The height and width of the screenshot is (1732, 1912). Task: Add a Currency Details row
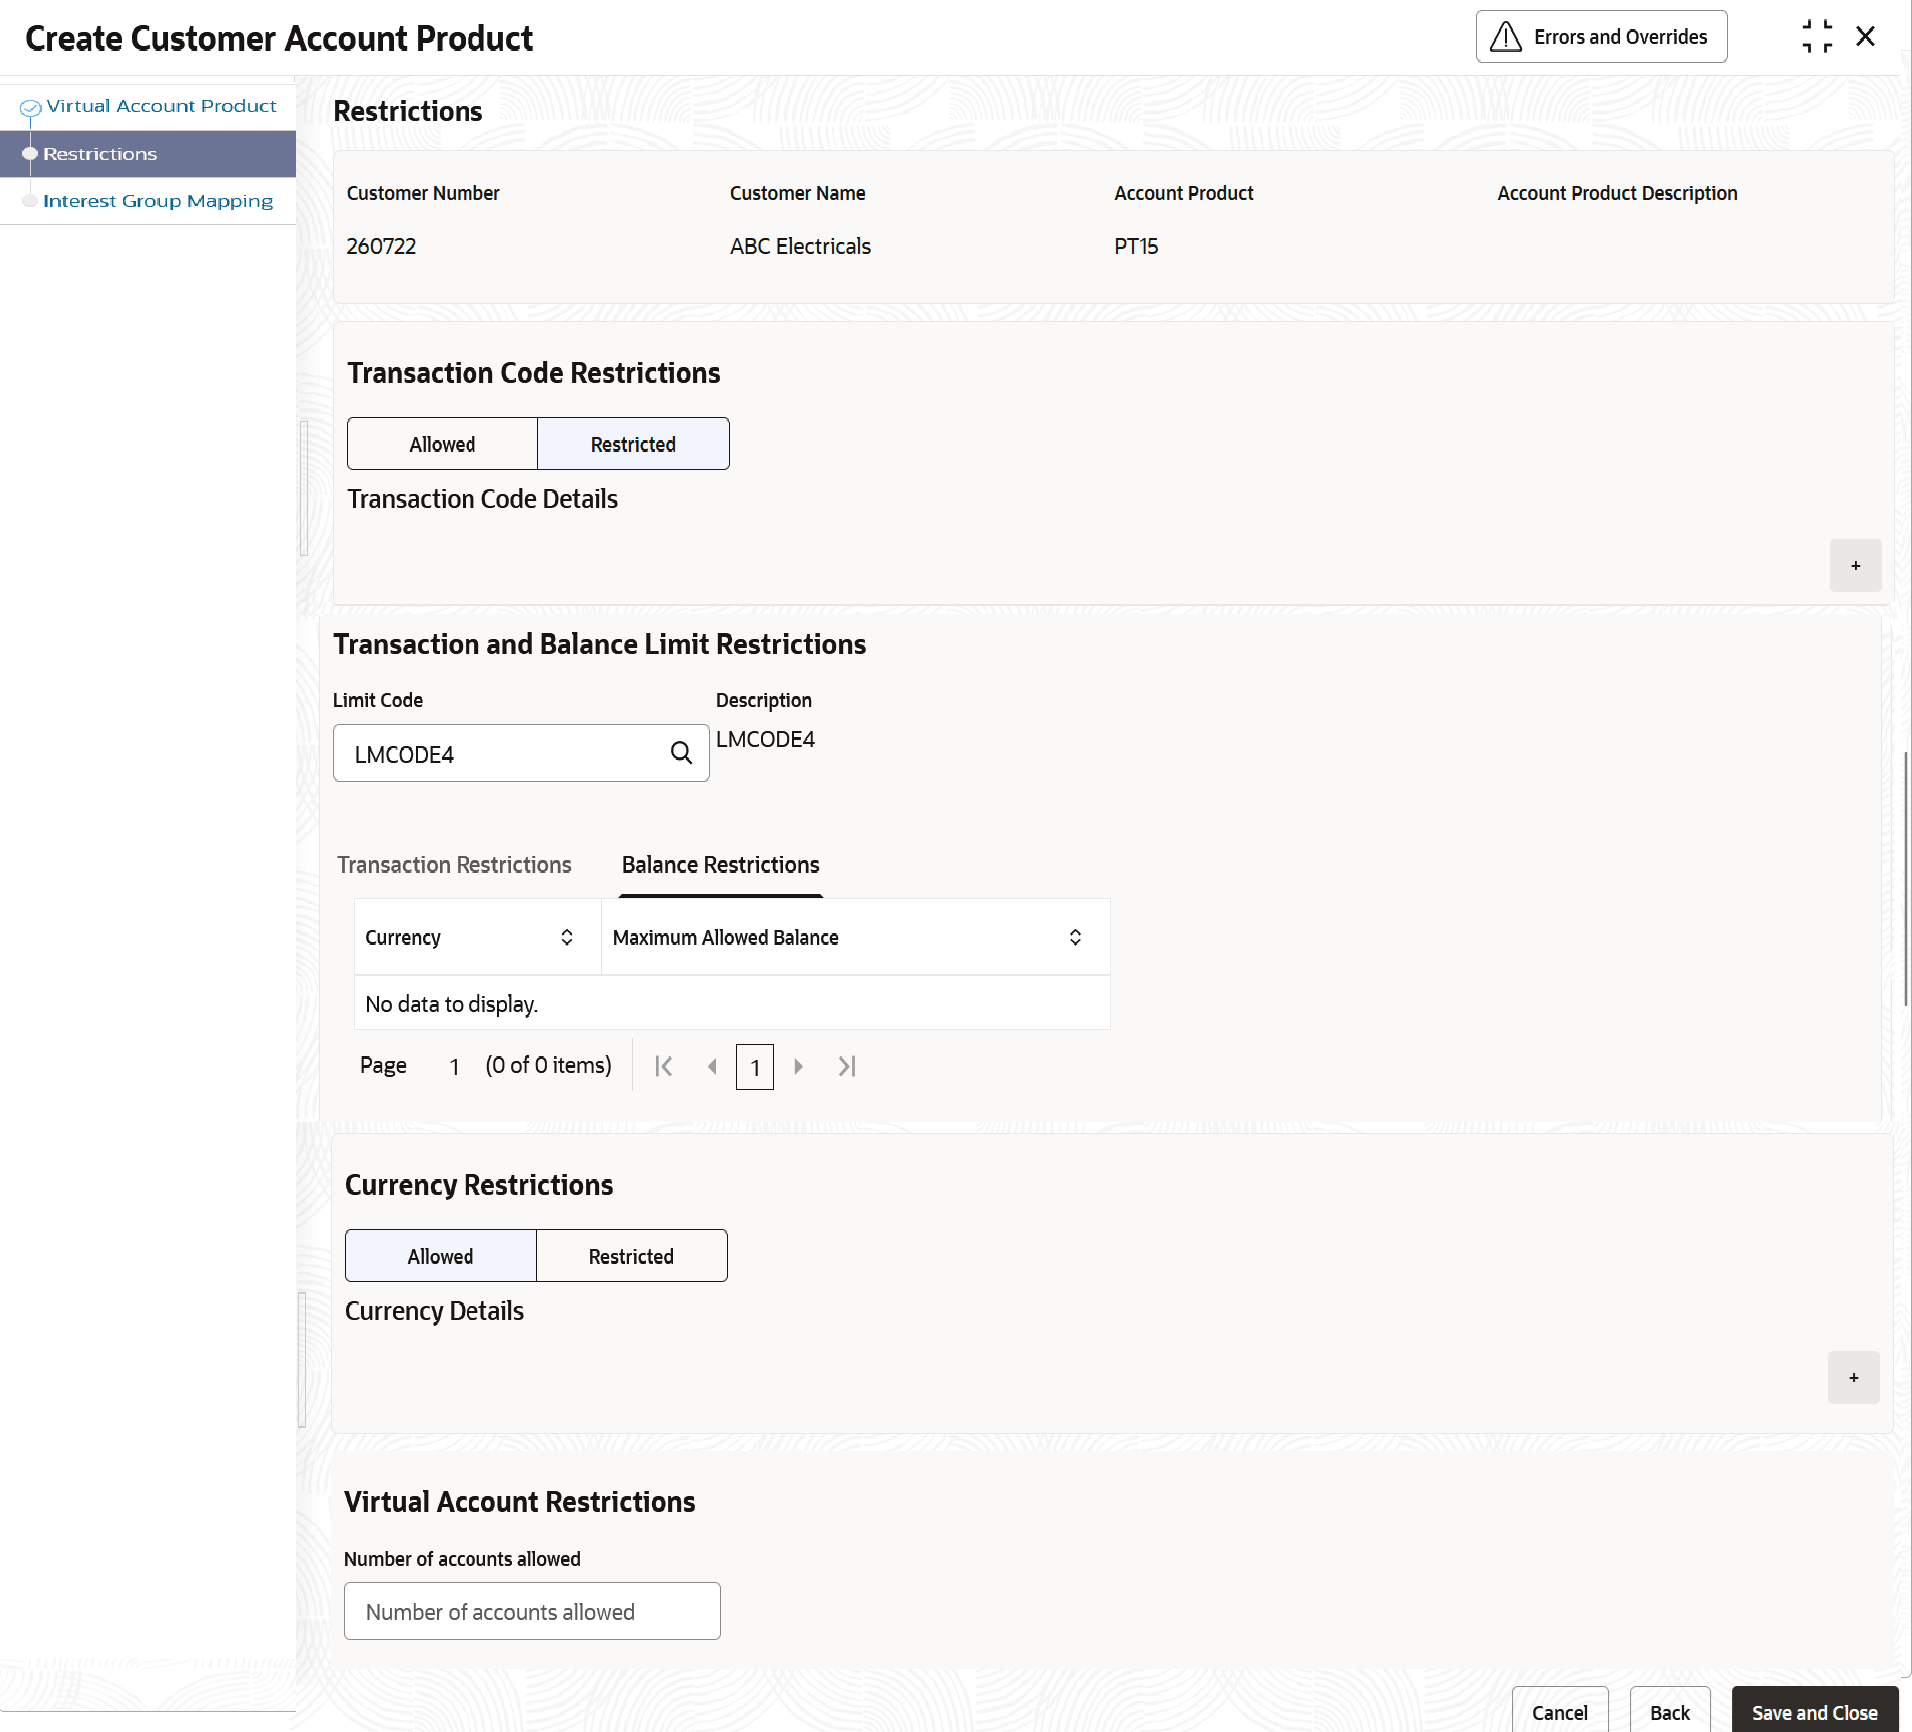pos(1854,1378)
